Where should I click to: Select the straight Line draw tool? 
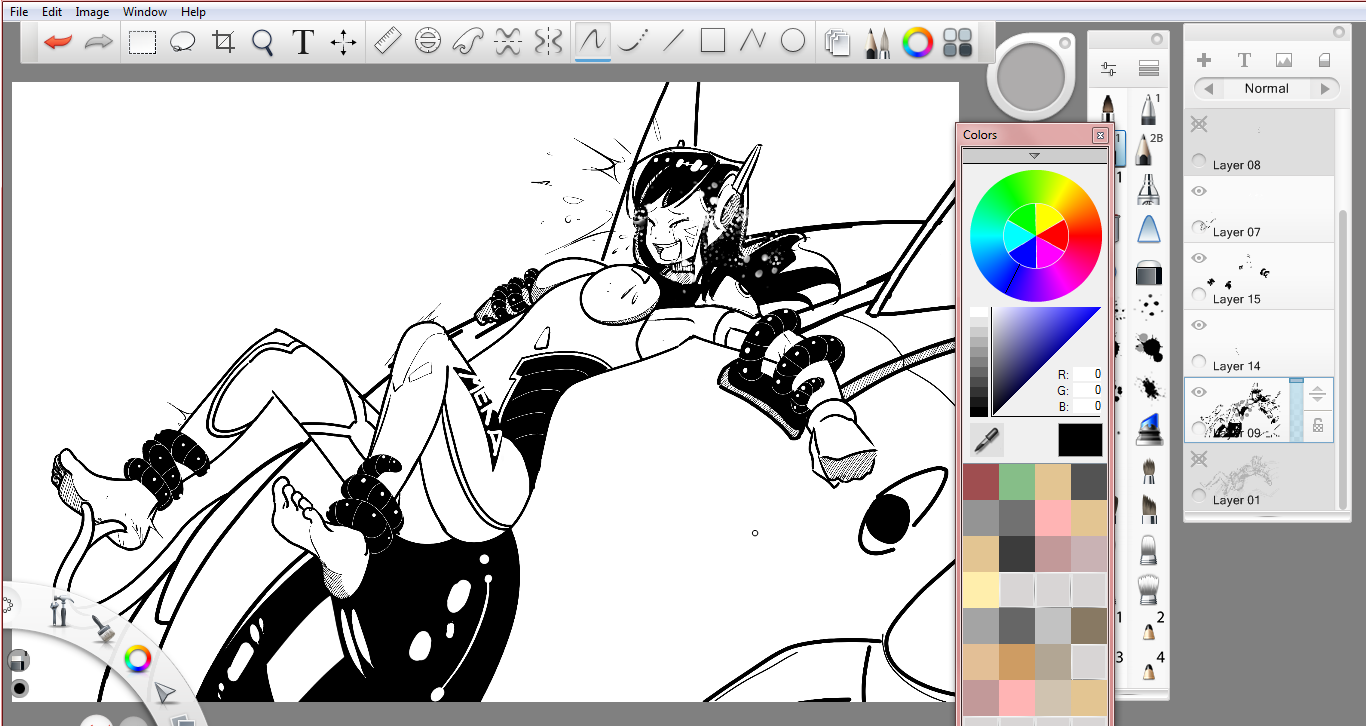click(x=673, y=41)
